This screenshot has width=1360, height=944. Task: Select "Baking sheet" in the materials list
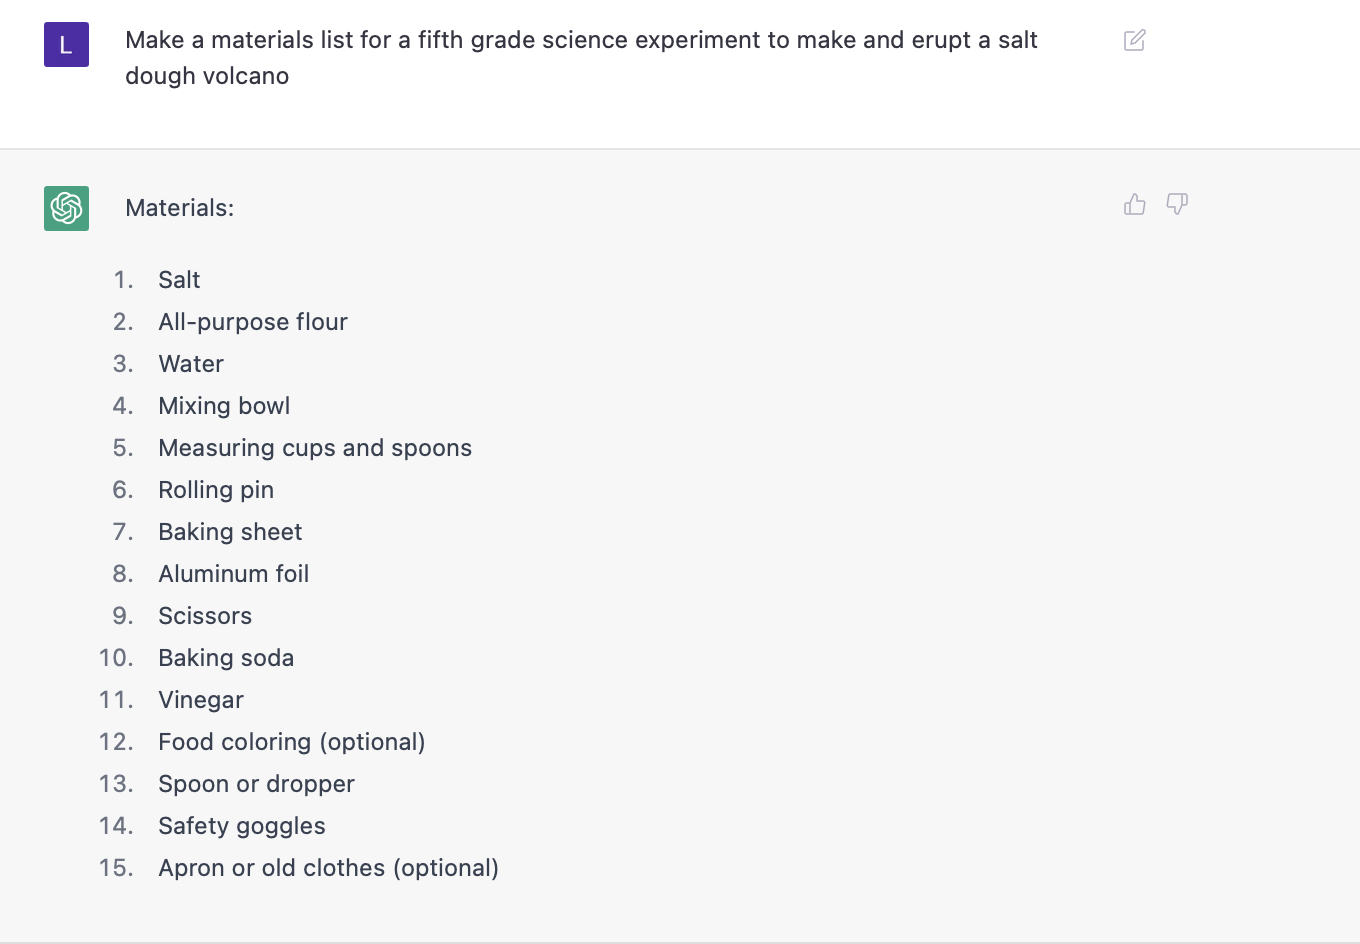click(230, 532)
